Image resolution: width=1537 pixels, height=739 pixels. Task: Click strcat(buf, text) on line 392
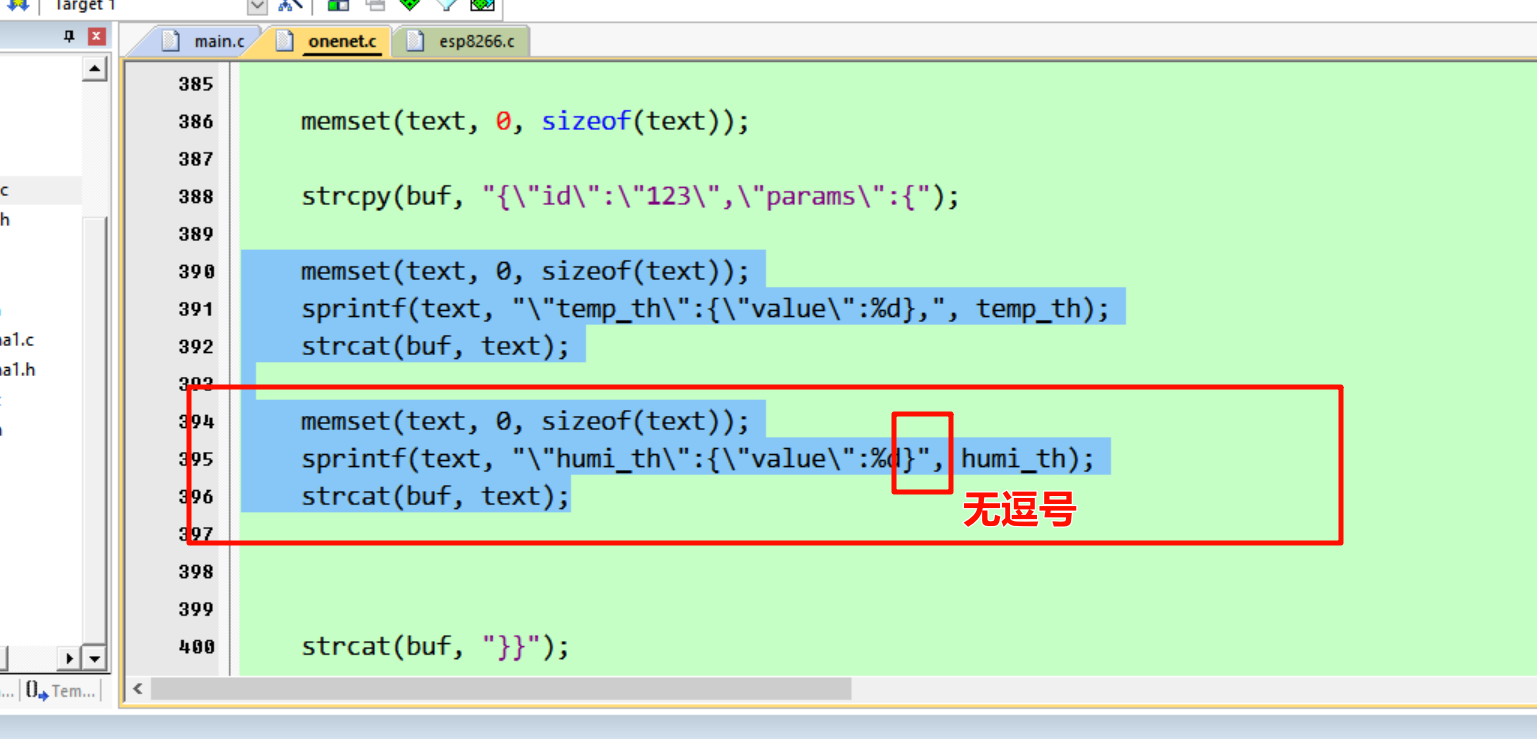pos(435,347)
